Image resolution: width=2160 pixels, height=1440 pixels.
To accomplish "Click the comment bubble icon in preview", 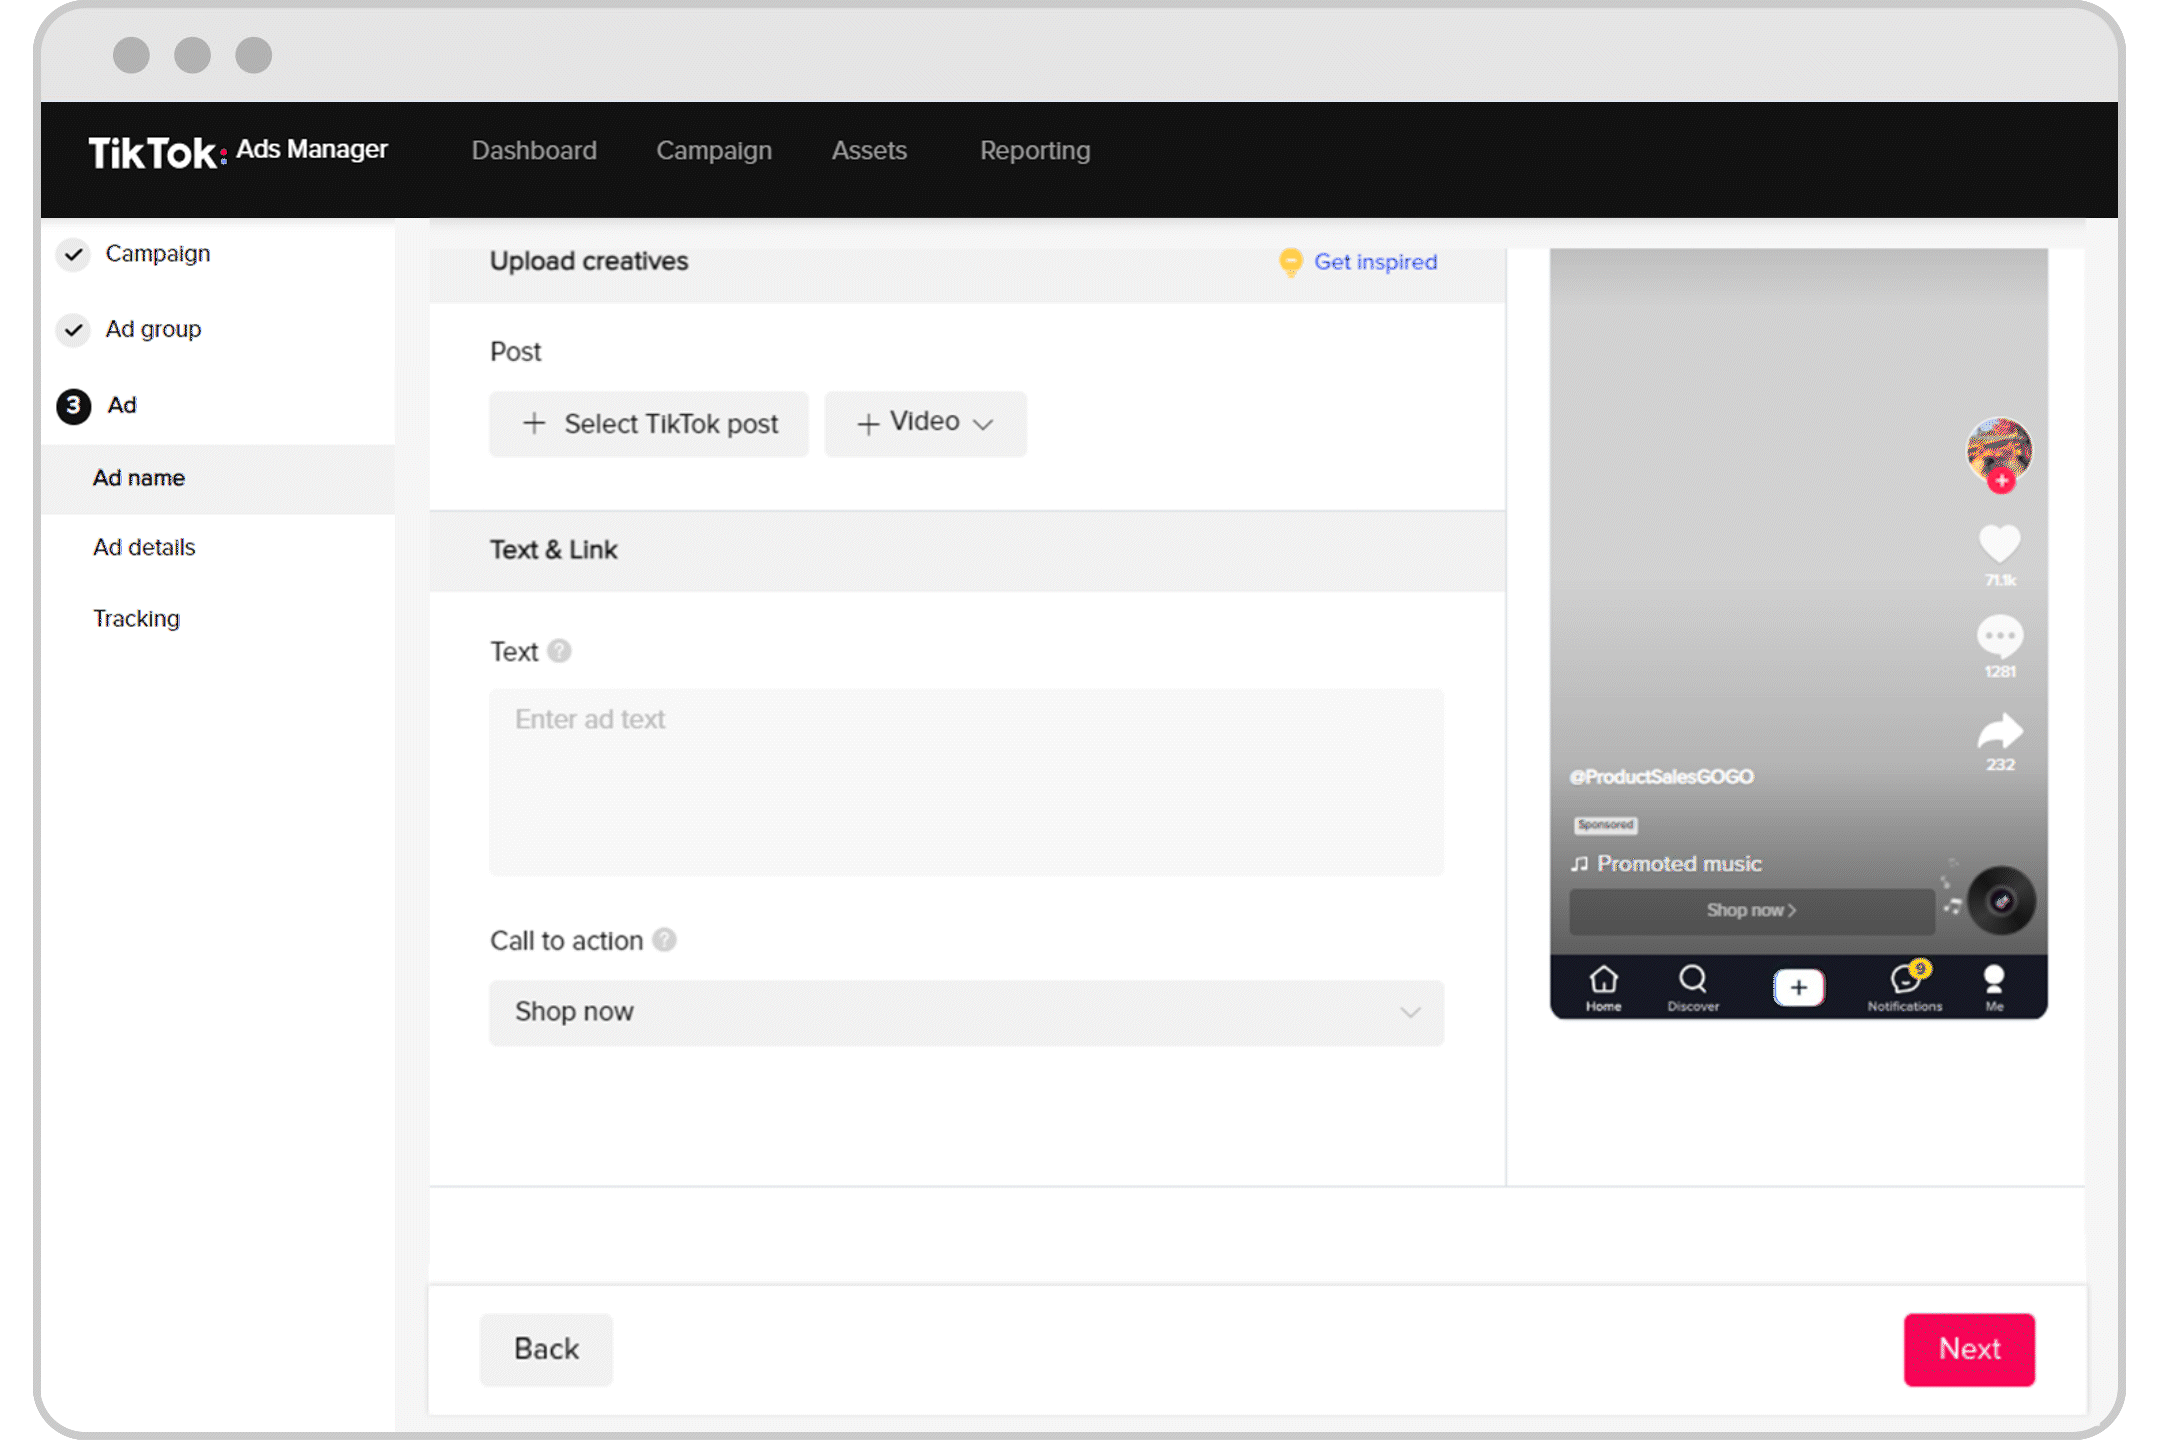I will click(x=1999, y=636).
